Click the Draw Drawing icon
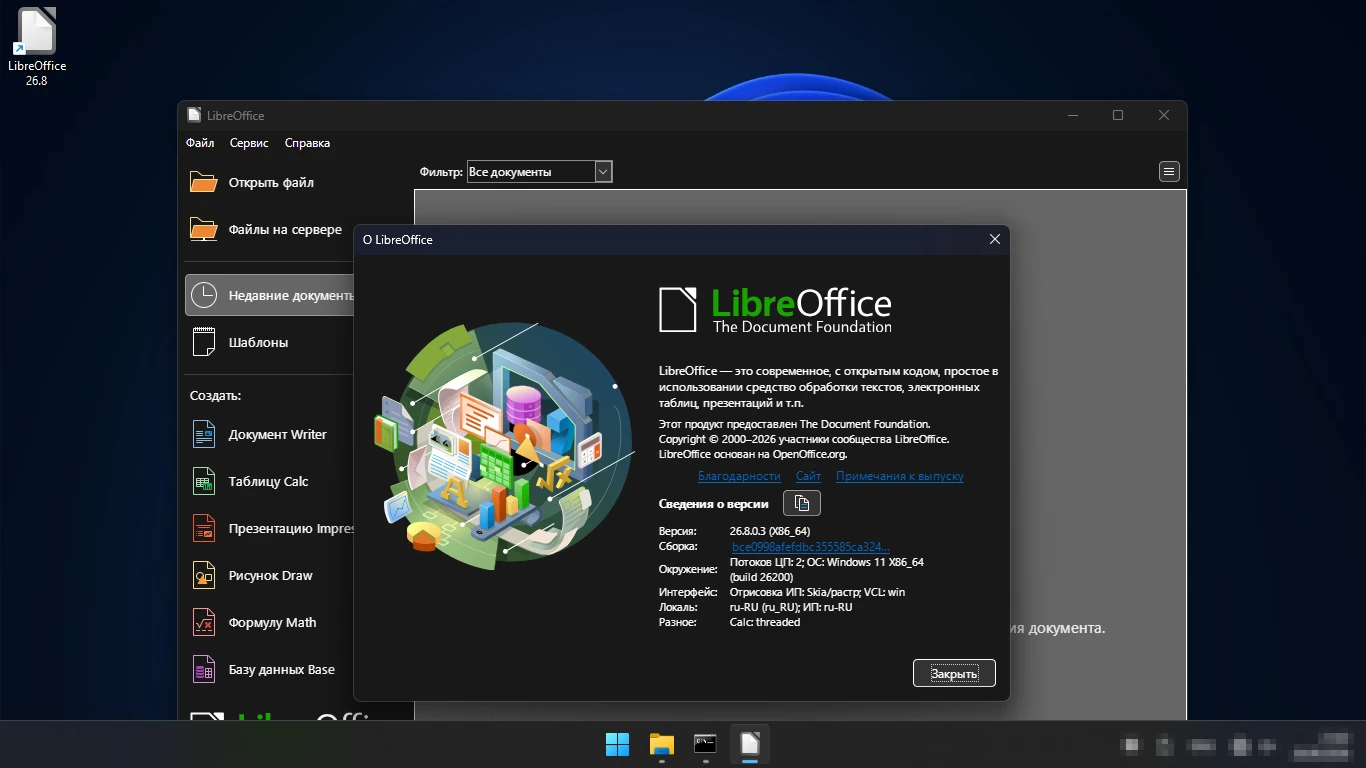 pos(203,575)
